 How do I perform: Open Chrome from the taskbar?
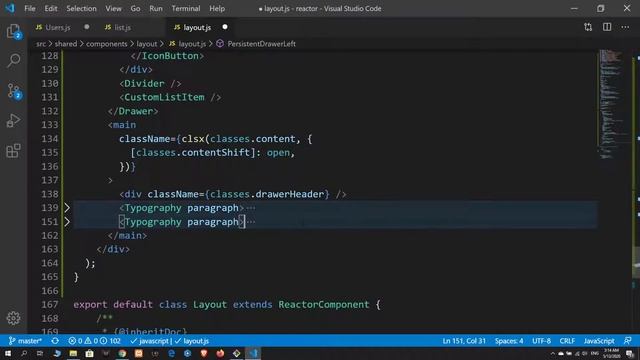122,353
